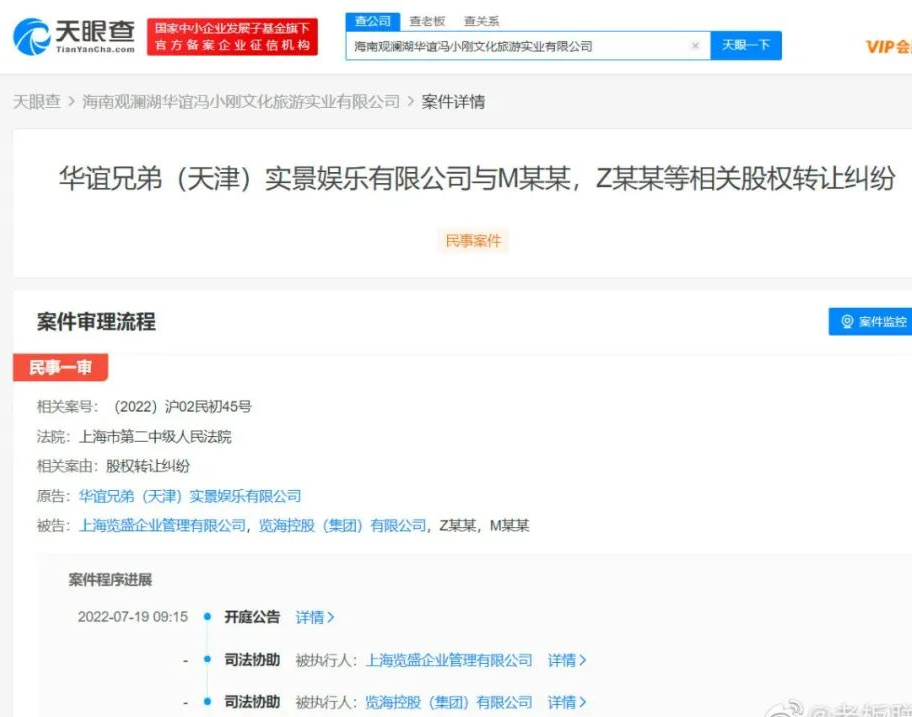Open defendant 览海控股（集团）有限公司 link
The image size is (912, 717).
(x=343, y=526)
